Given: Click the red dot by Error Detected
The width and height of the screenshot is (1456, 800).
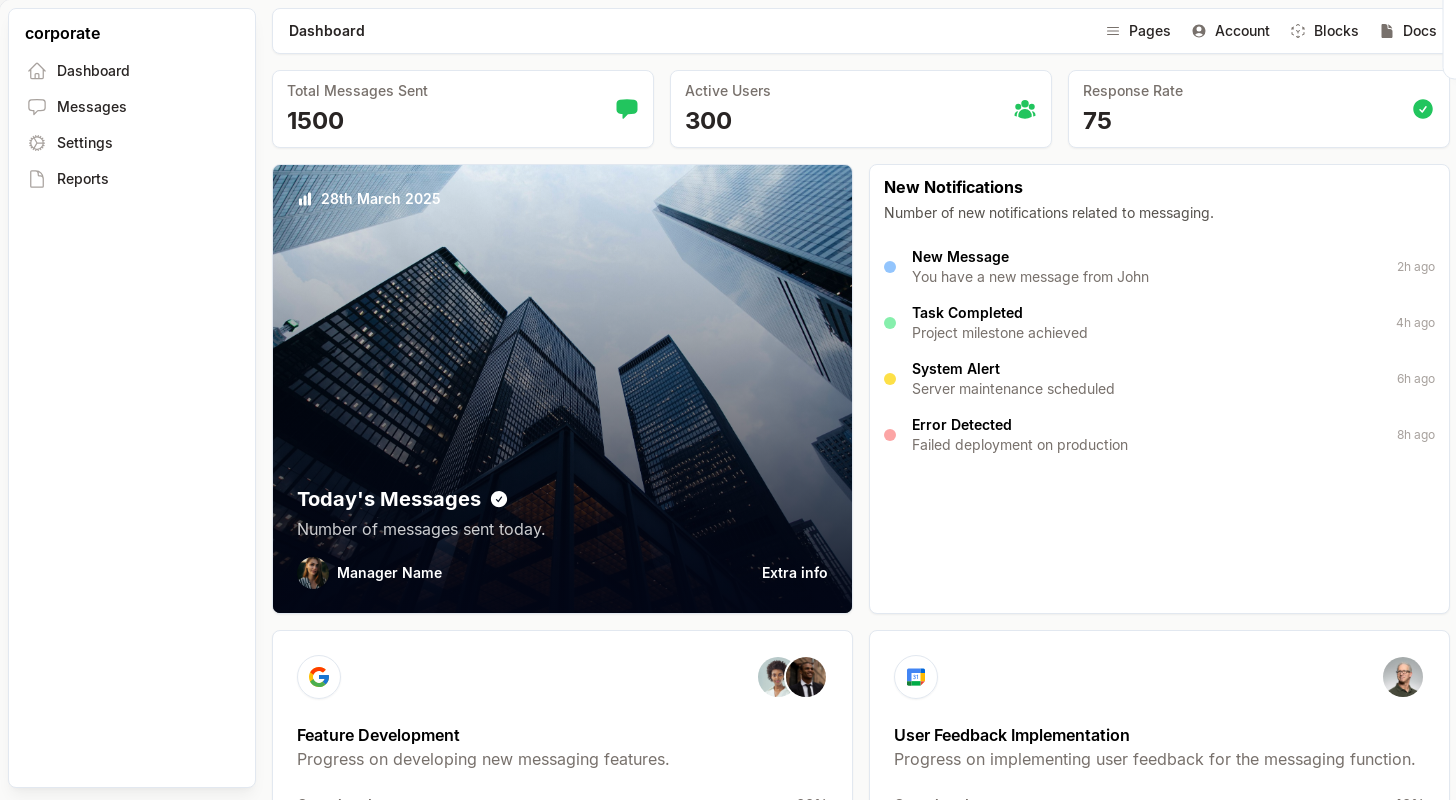Looking at the screenshot, I should 890,435.
